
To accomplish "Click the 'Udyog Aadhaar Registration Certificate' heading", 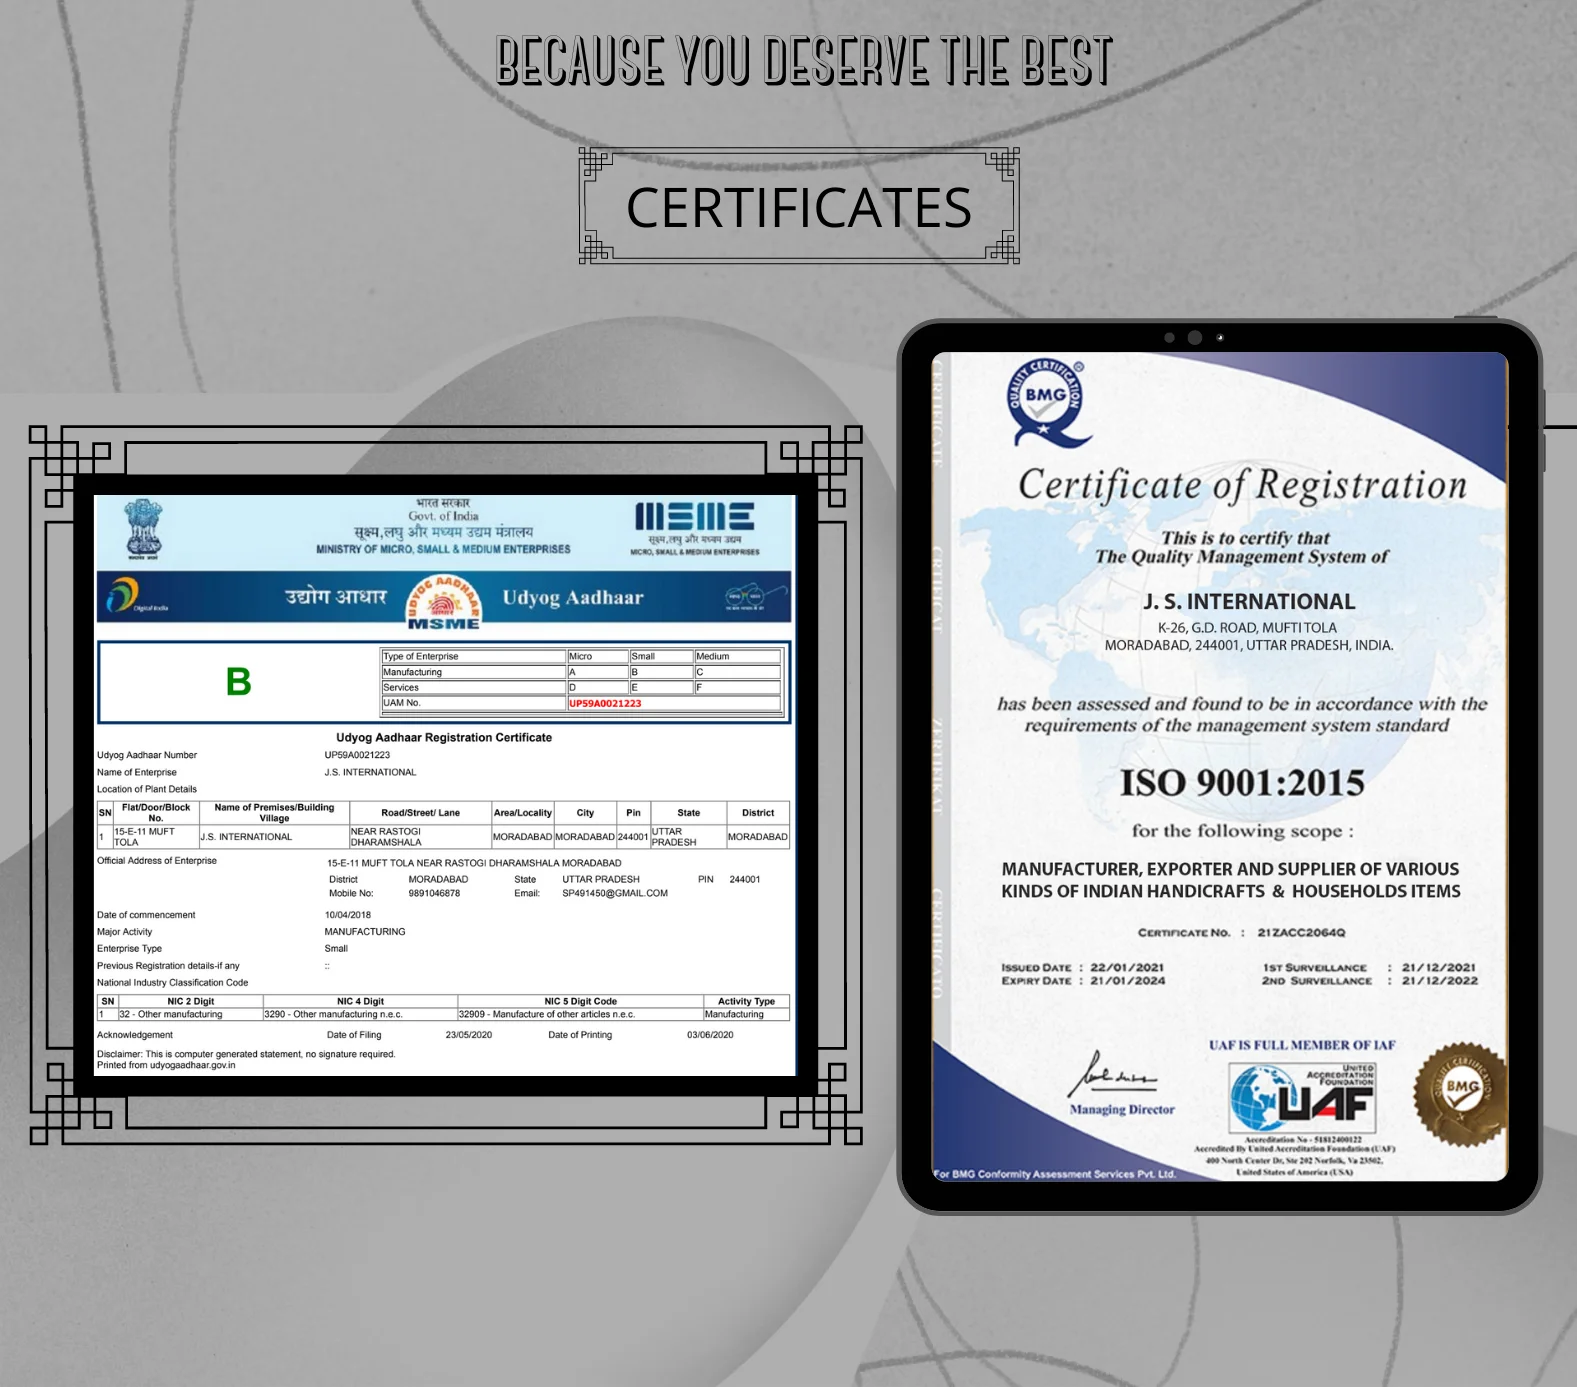I will [x=444, y=737].
